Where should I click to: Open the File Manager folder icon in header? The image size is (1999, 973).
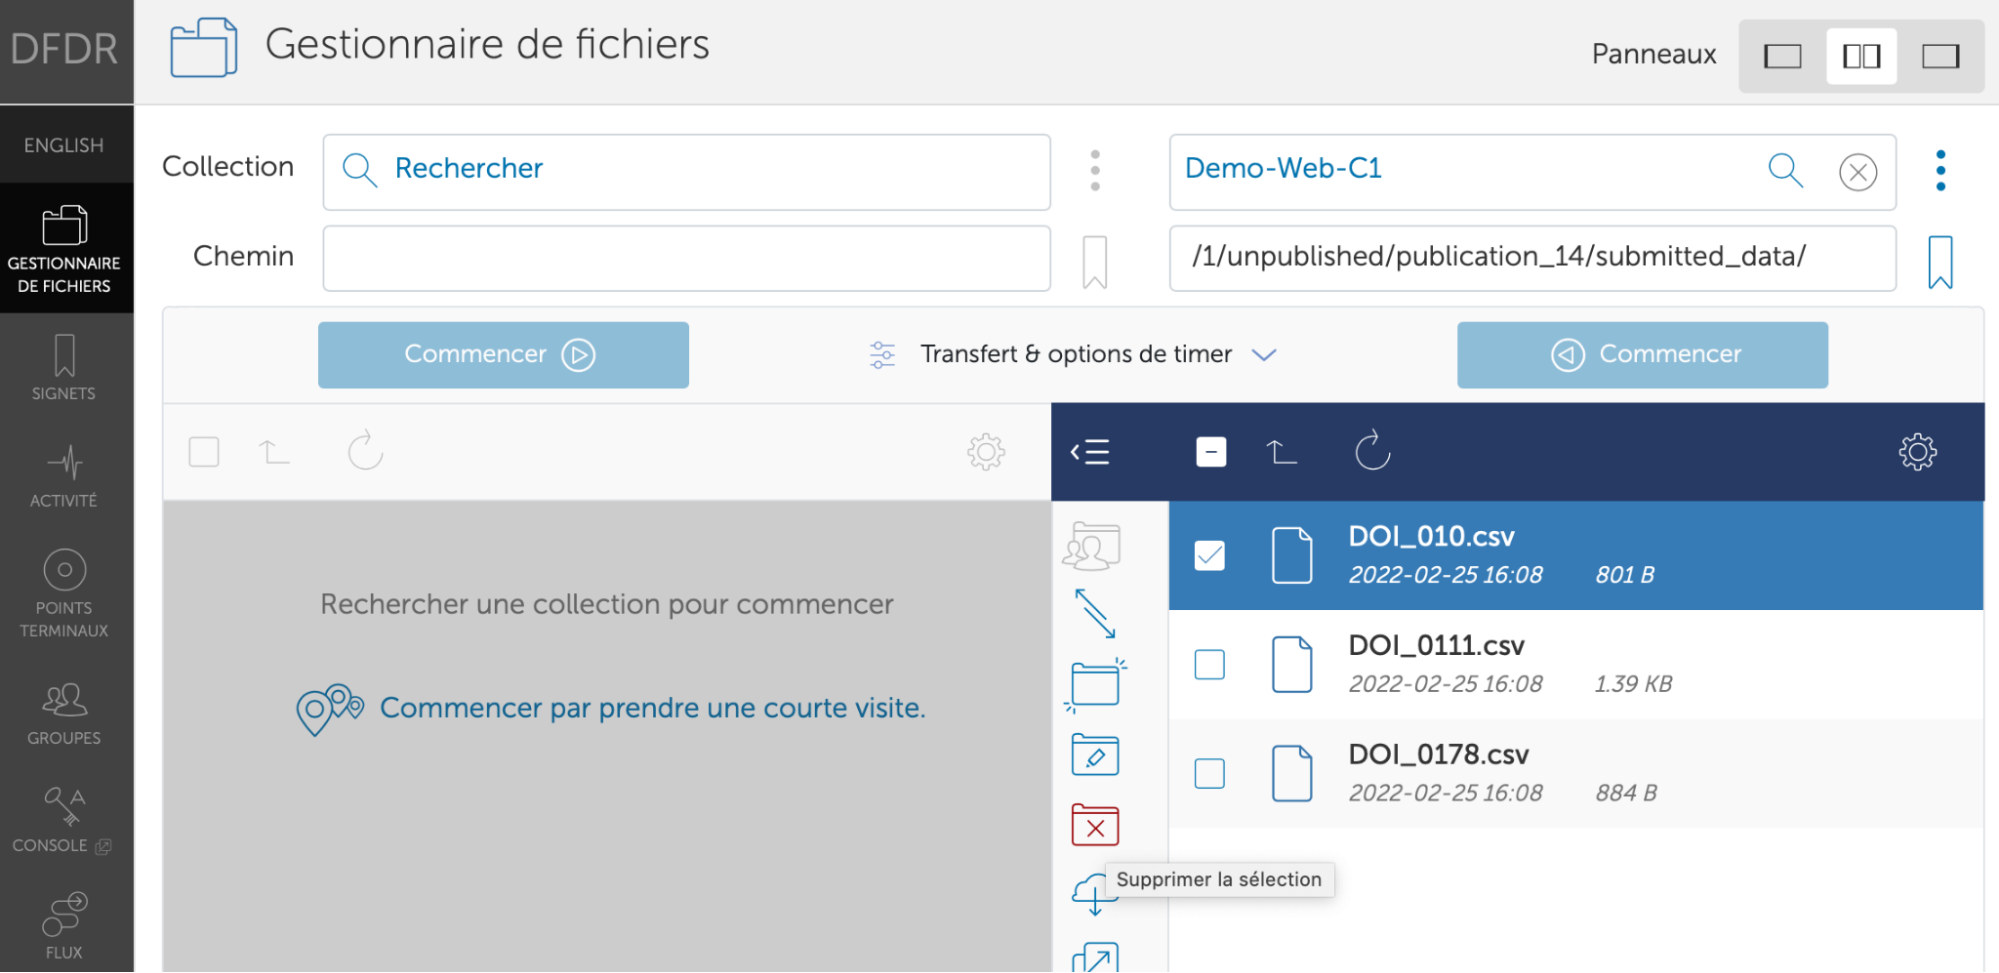coord(204,47)
